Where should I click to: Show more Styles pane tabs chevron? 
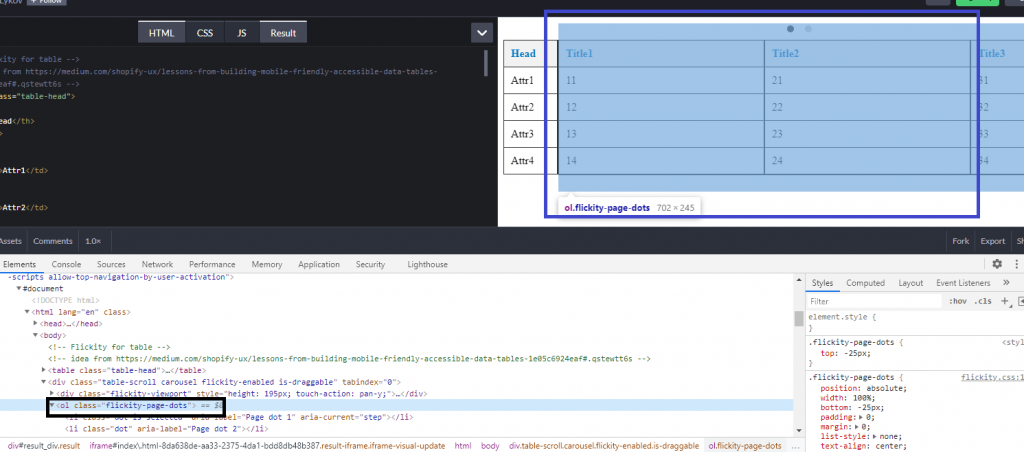[x=1006, y=283]
